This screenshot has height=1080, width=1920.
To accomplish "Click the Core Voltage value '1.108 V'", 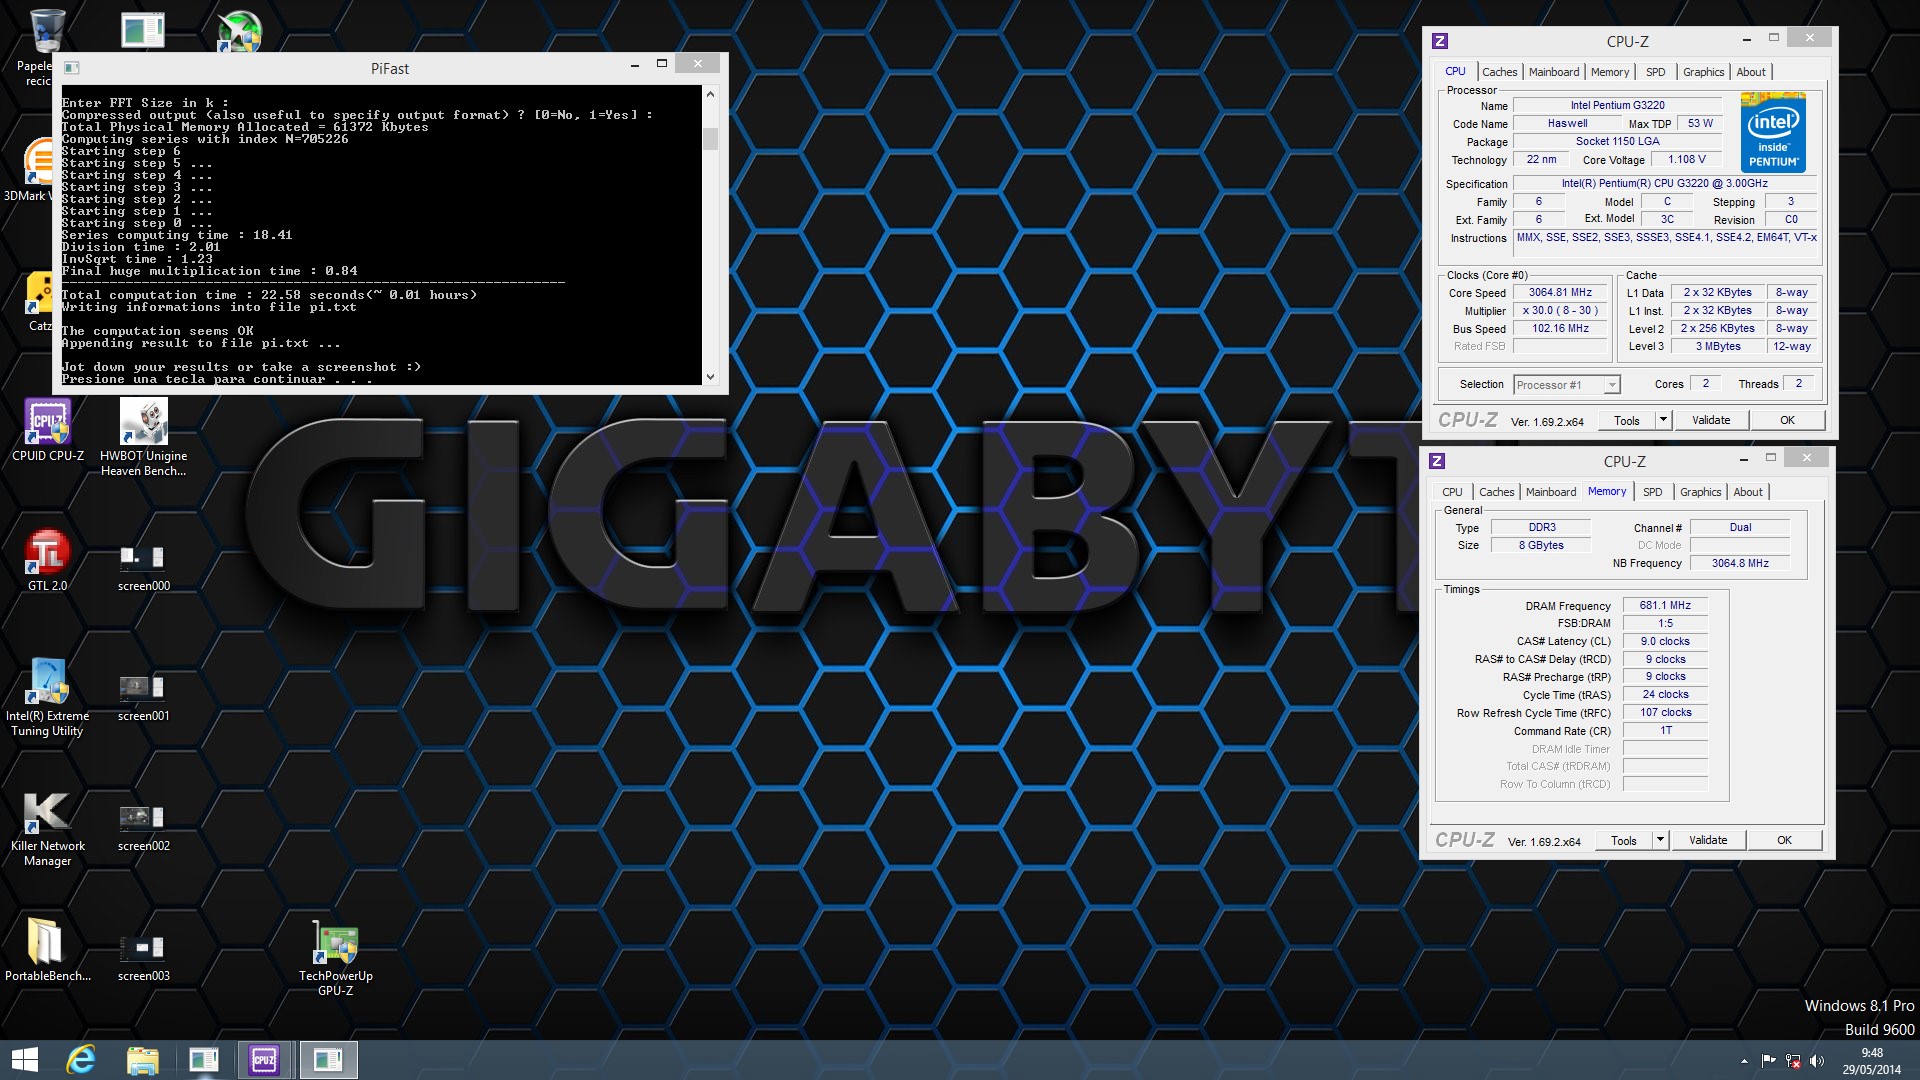I will point(1686,160).
